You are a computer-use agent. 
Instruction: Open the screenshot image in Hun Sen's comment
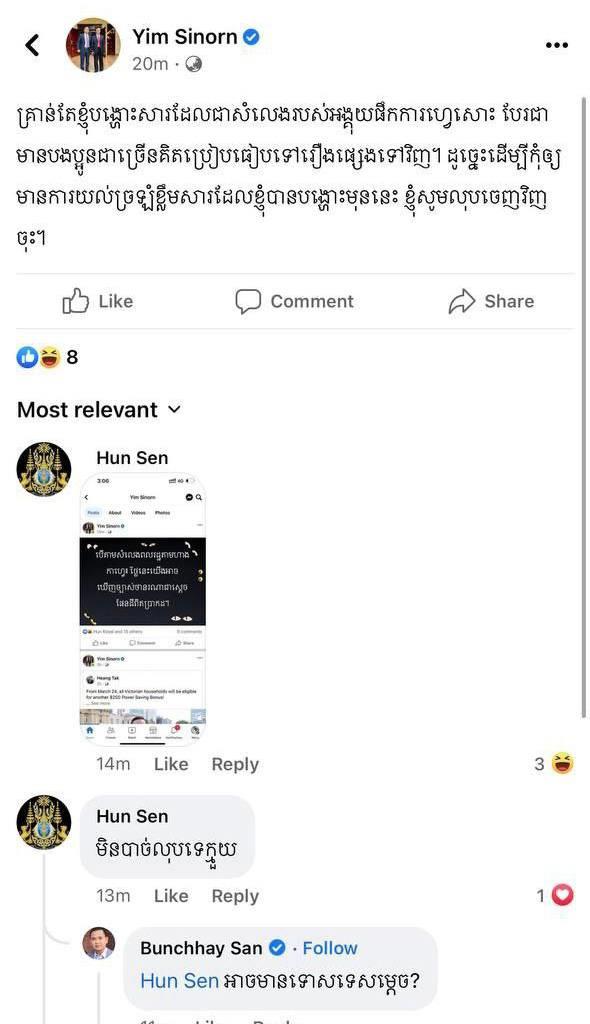(x=142, y=609)
